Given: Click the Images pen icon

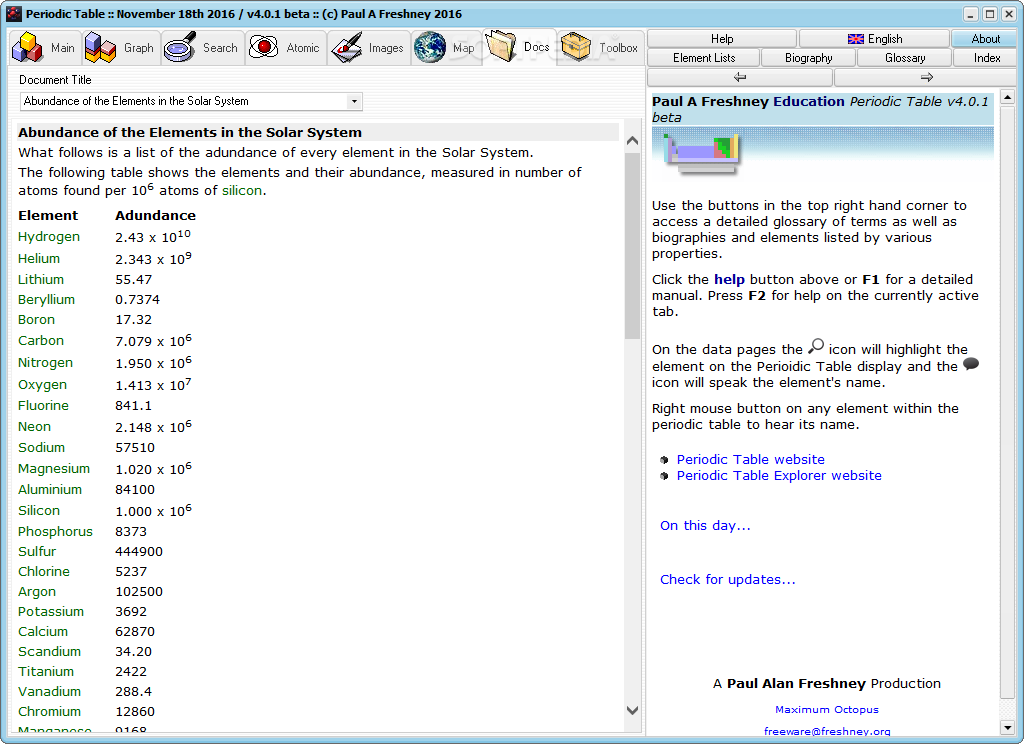Looking at the screenshot, I should (x=346, y=48).
